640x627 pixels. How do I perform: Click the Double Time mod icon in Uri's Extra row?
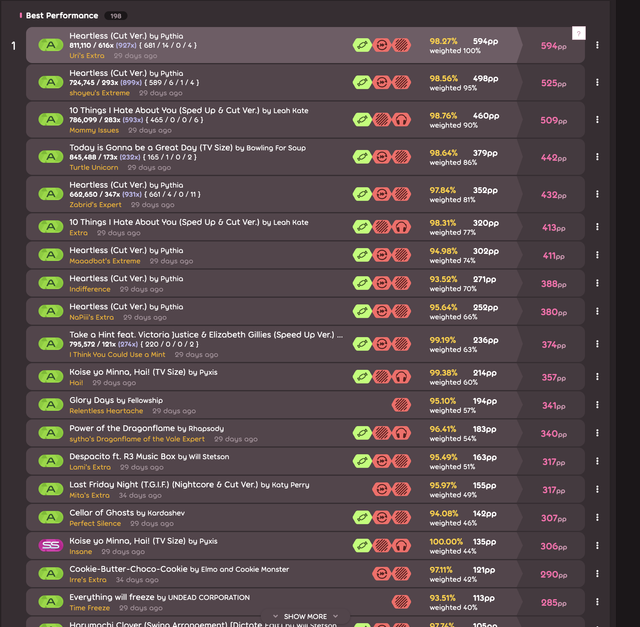click(x=382, y=45)
